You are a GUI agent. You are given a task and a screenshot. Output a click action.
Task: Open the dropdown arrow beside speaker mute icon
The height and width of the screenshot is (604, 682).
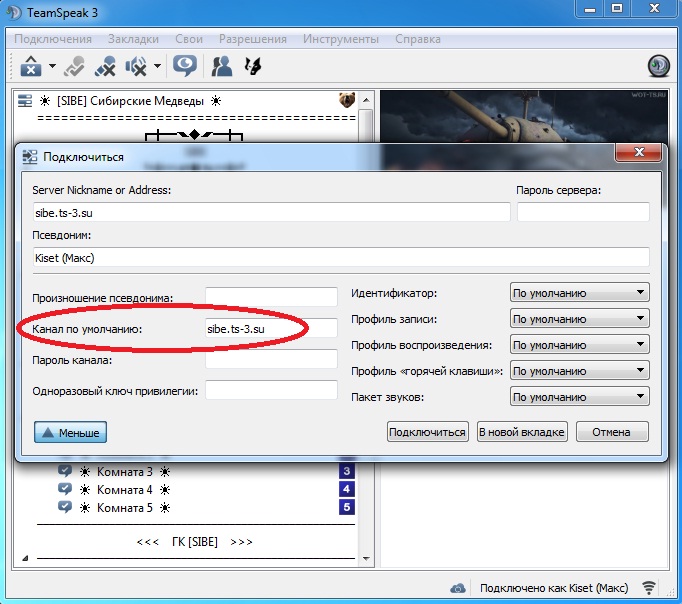[157, 66]
